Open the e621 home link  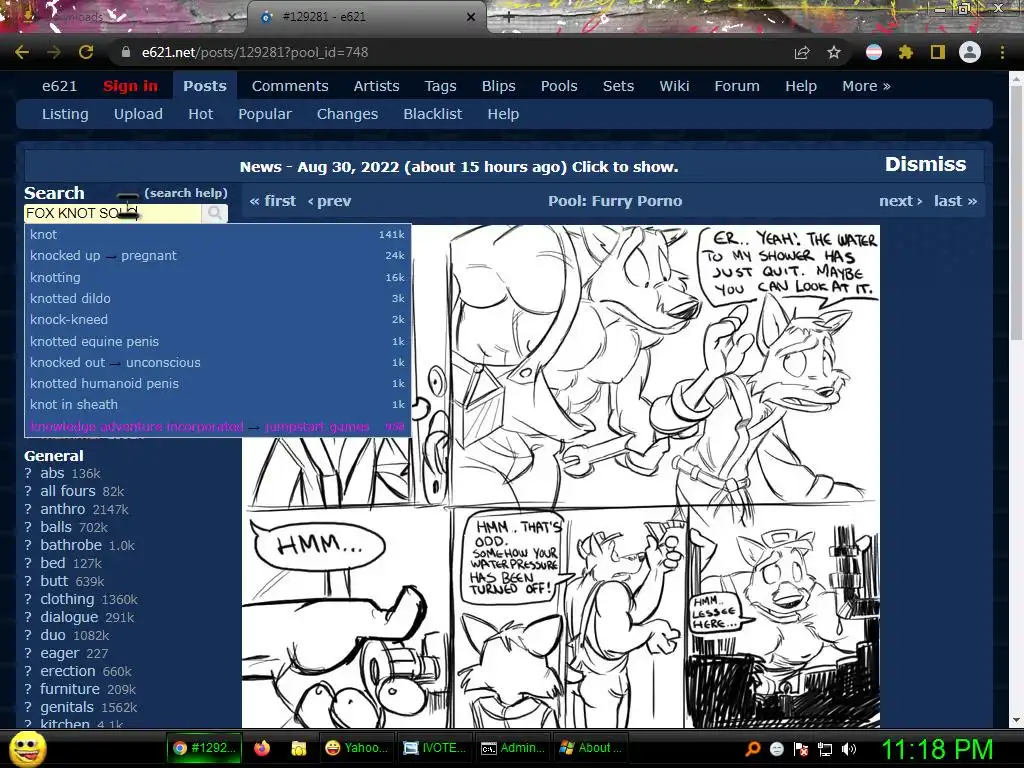click(59, 86)
